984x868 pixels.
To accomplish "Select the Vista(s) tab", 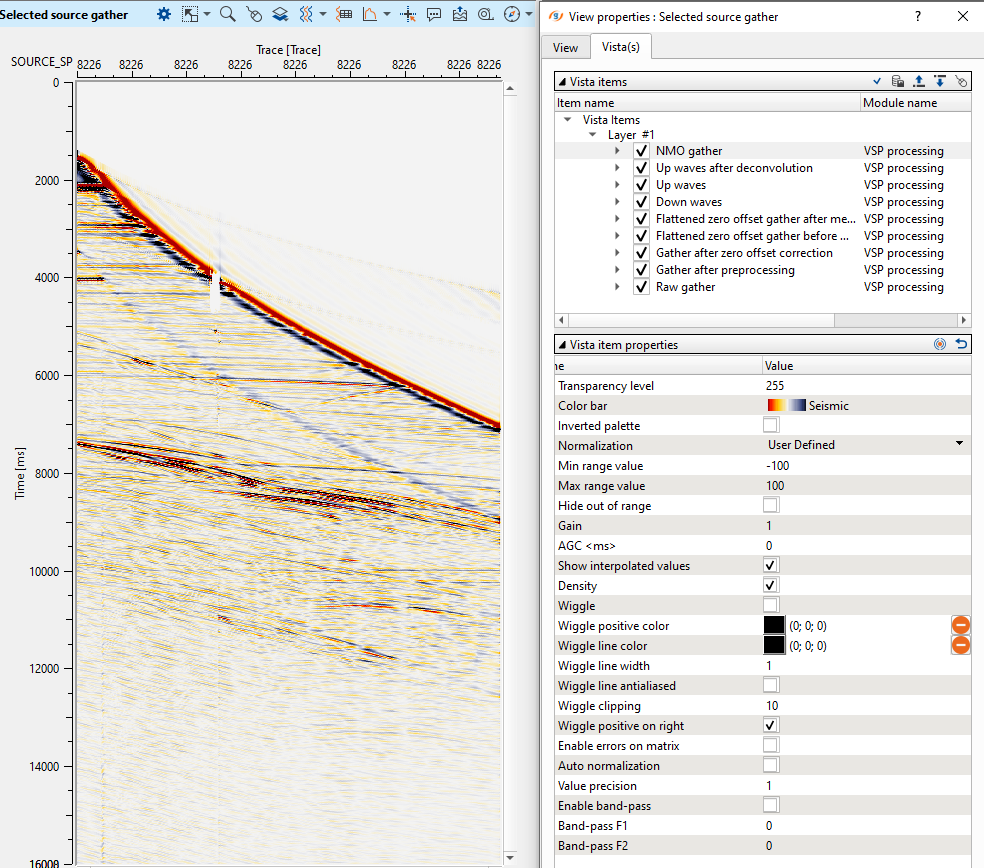I will coord(621,47).
